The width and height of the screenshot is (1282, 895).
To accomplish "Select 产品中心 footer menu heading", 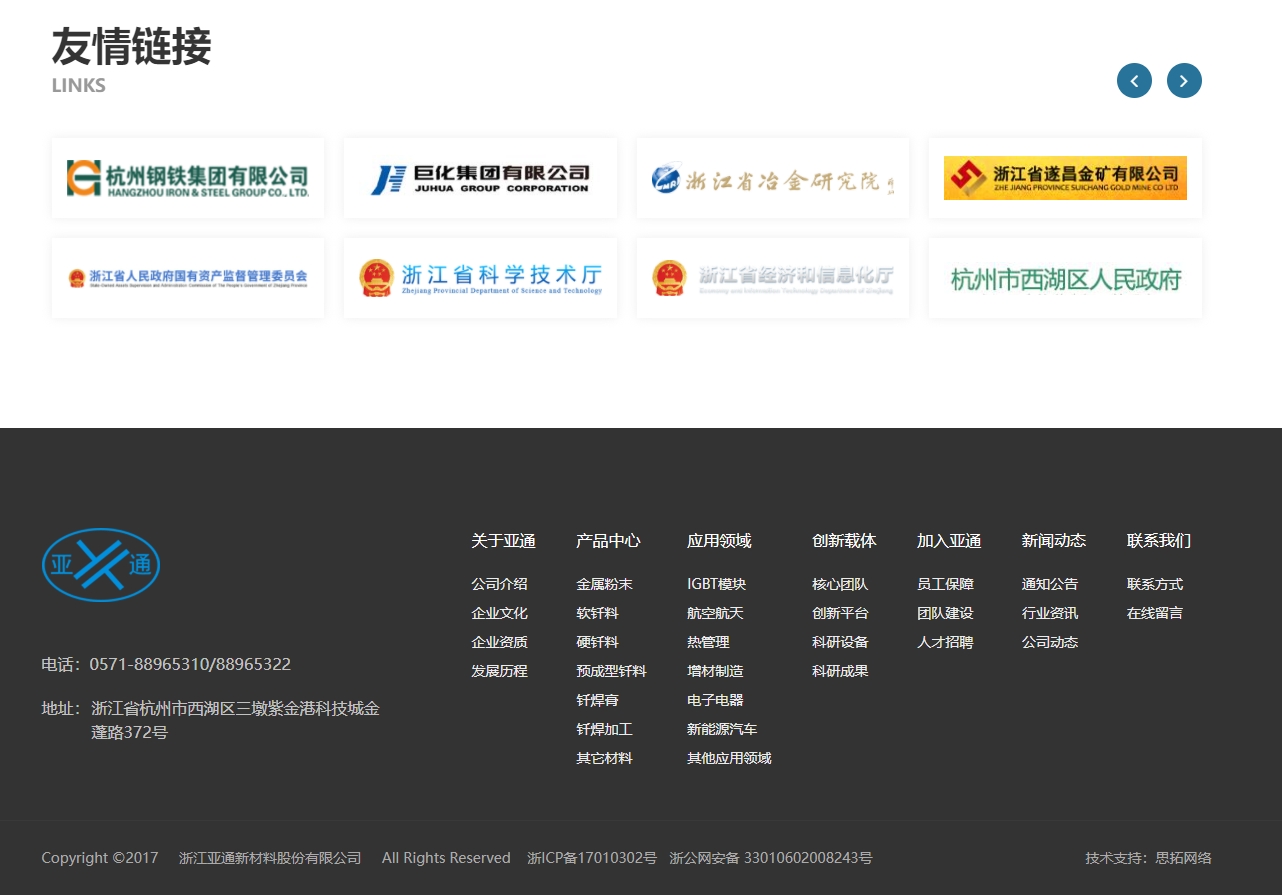I will [x=608, y=541].
